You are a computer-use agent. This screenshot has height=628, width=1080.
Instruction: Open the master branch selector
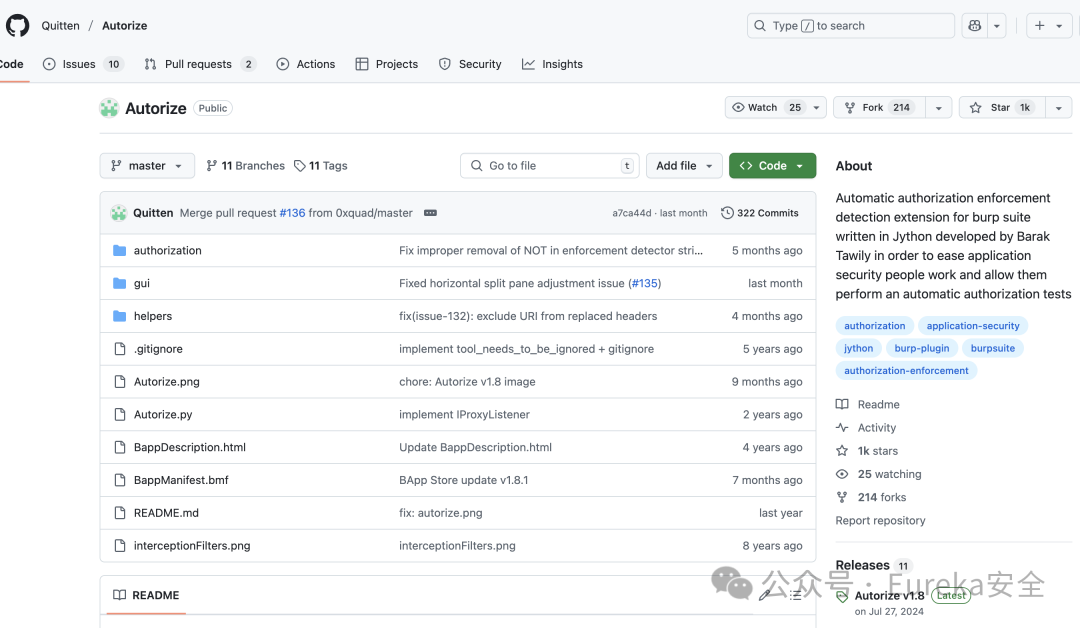tap(147, 166)
